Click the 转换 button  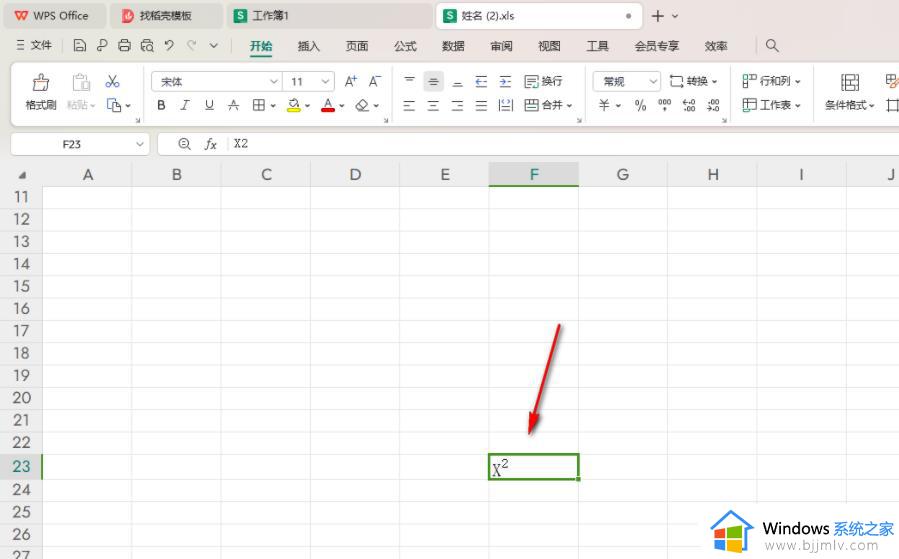(693, 81)
